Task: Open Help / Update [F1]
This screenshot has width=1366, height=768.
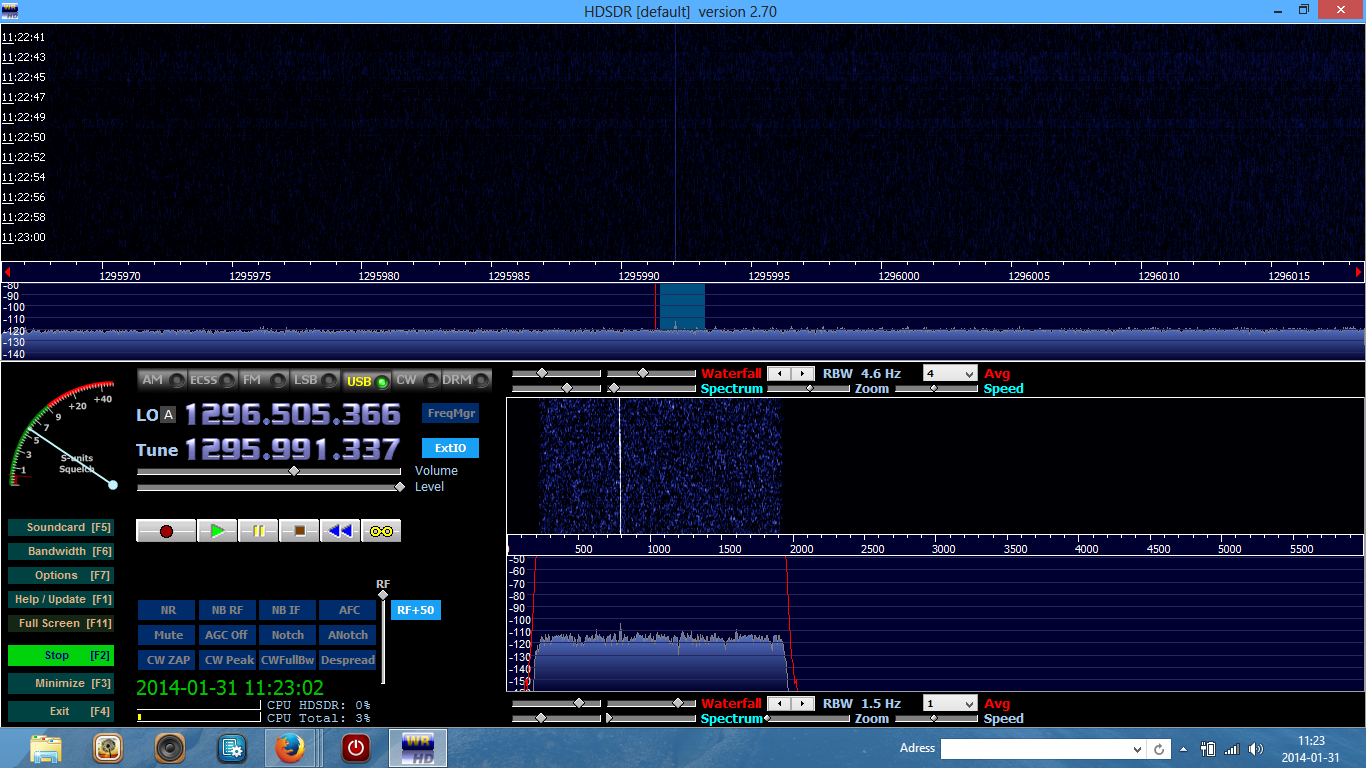Action: tap(60, 599)
